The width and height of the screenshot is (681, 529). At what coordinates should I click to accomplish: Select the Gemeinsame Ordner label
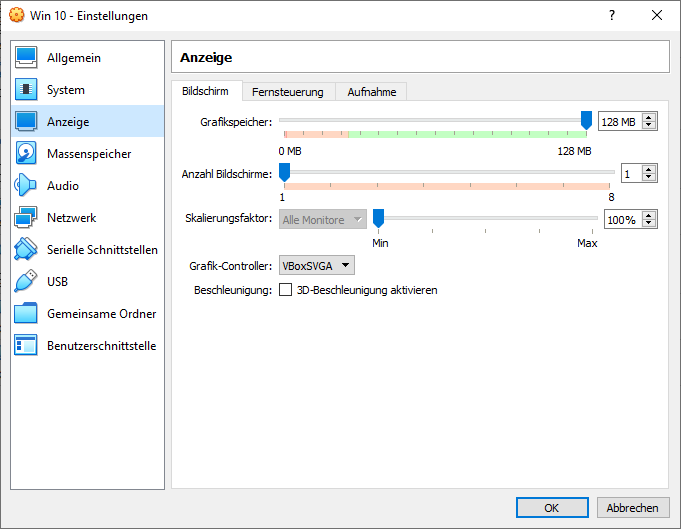coord(101,314)
